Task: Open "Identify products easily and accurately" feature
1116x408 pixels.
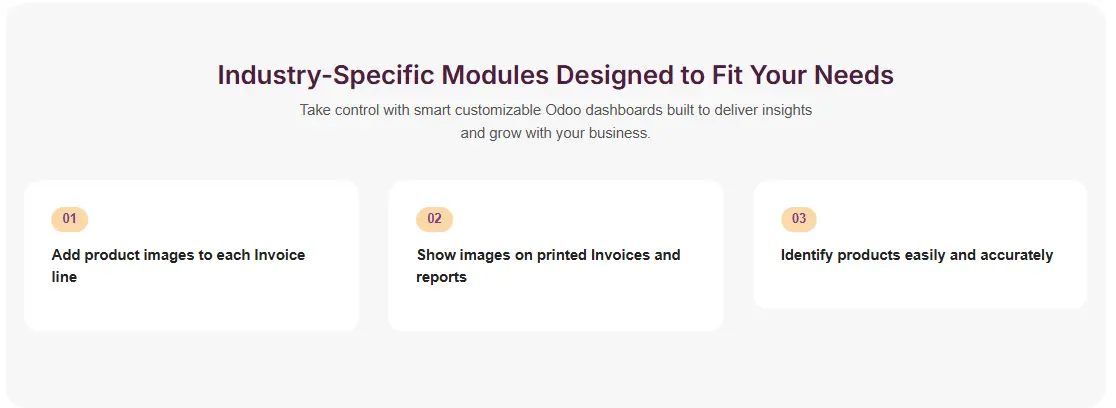Action: 916,255
